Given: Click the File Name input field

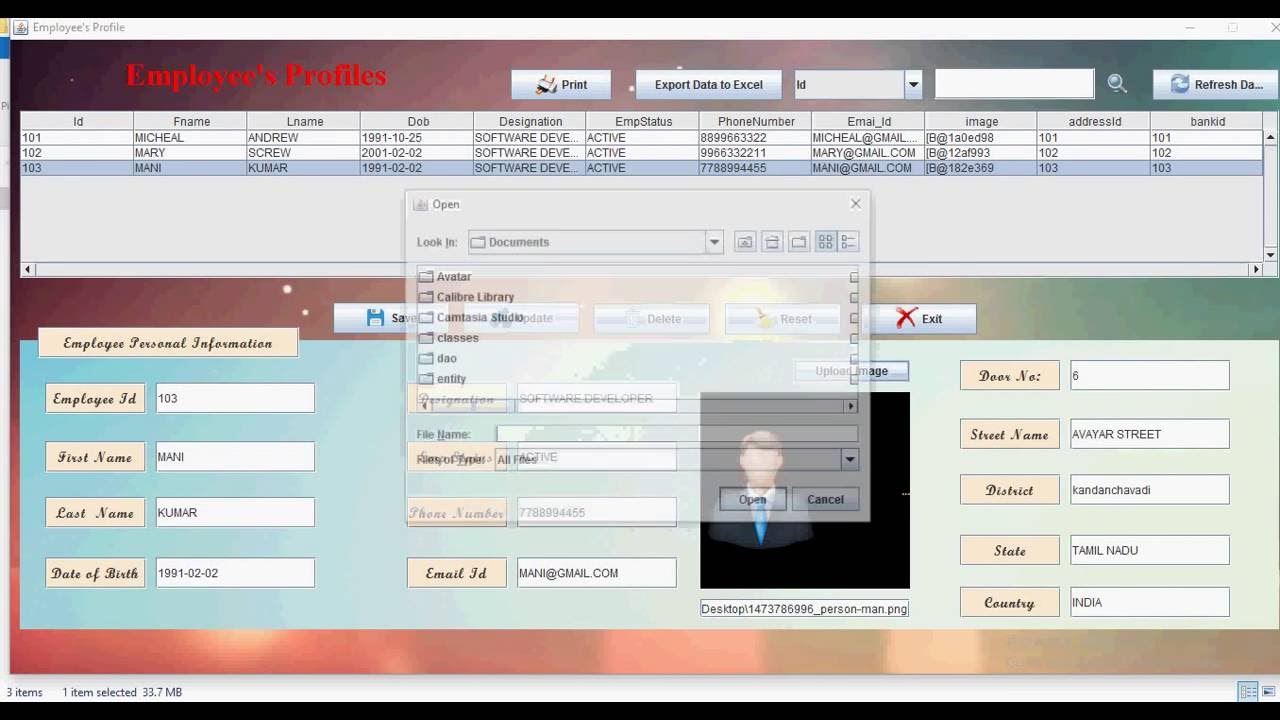Looking at the screenshot, I should pyautogui.click(x=677, y=434).
